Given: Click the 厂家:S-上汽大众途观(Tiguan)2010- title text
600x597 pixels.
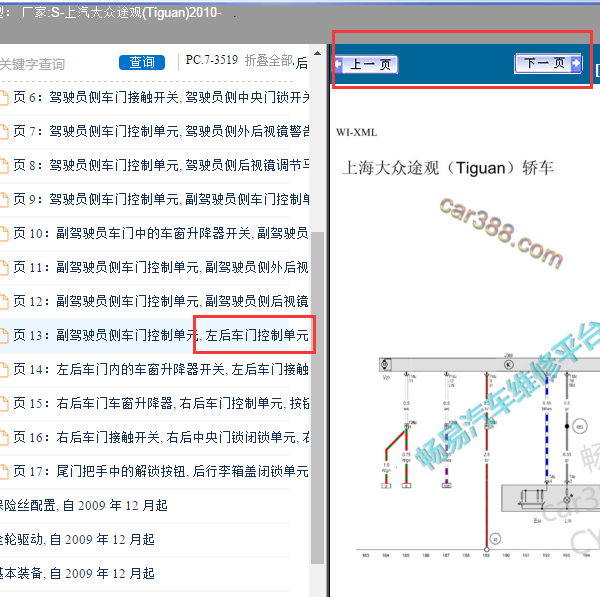Looking at the screenshot, I should 121,13.
